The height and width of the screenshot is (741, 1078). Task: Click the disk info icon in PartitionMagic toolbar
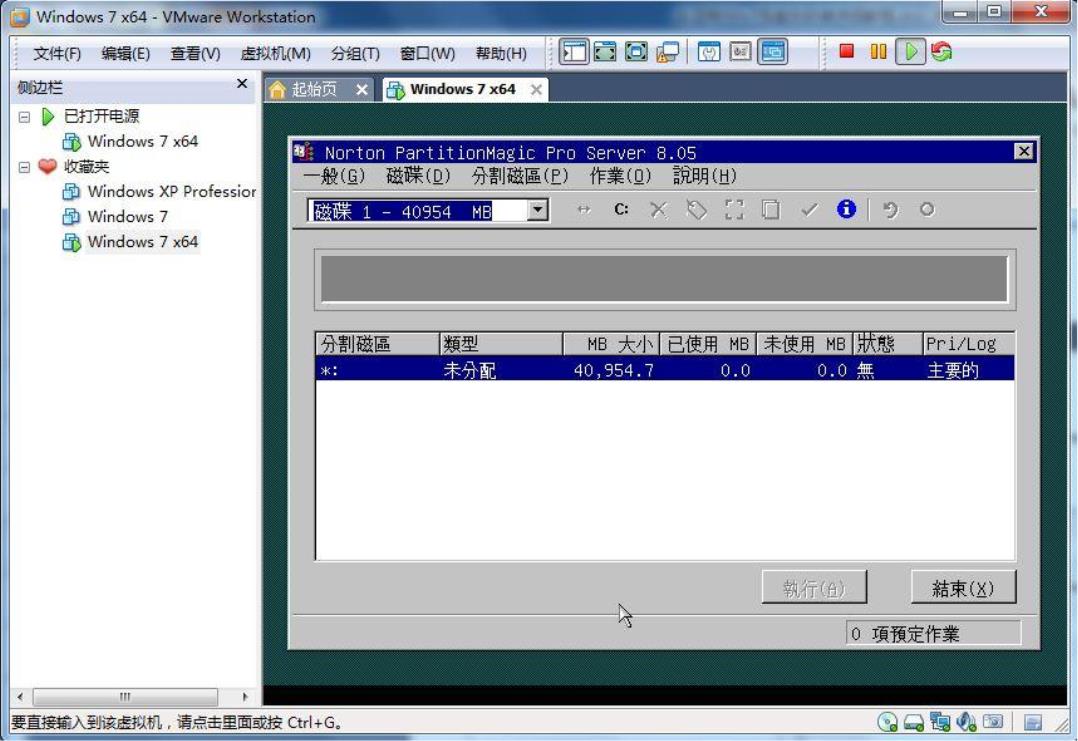click(x=845, y=210)
